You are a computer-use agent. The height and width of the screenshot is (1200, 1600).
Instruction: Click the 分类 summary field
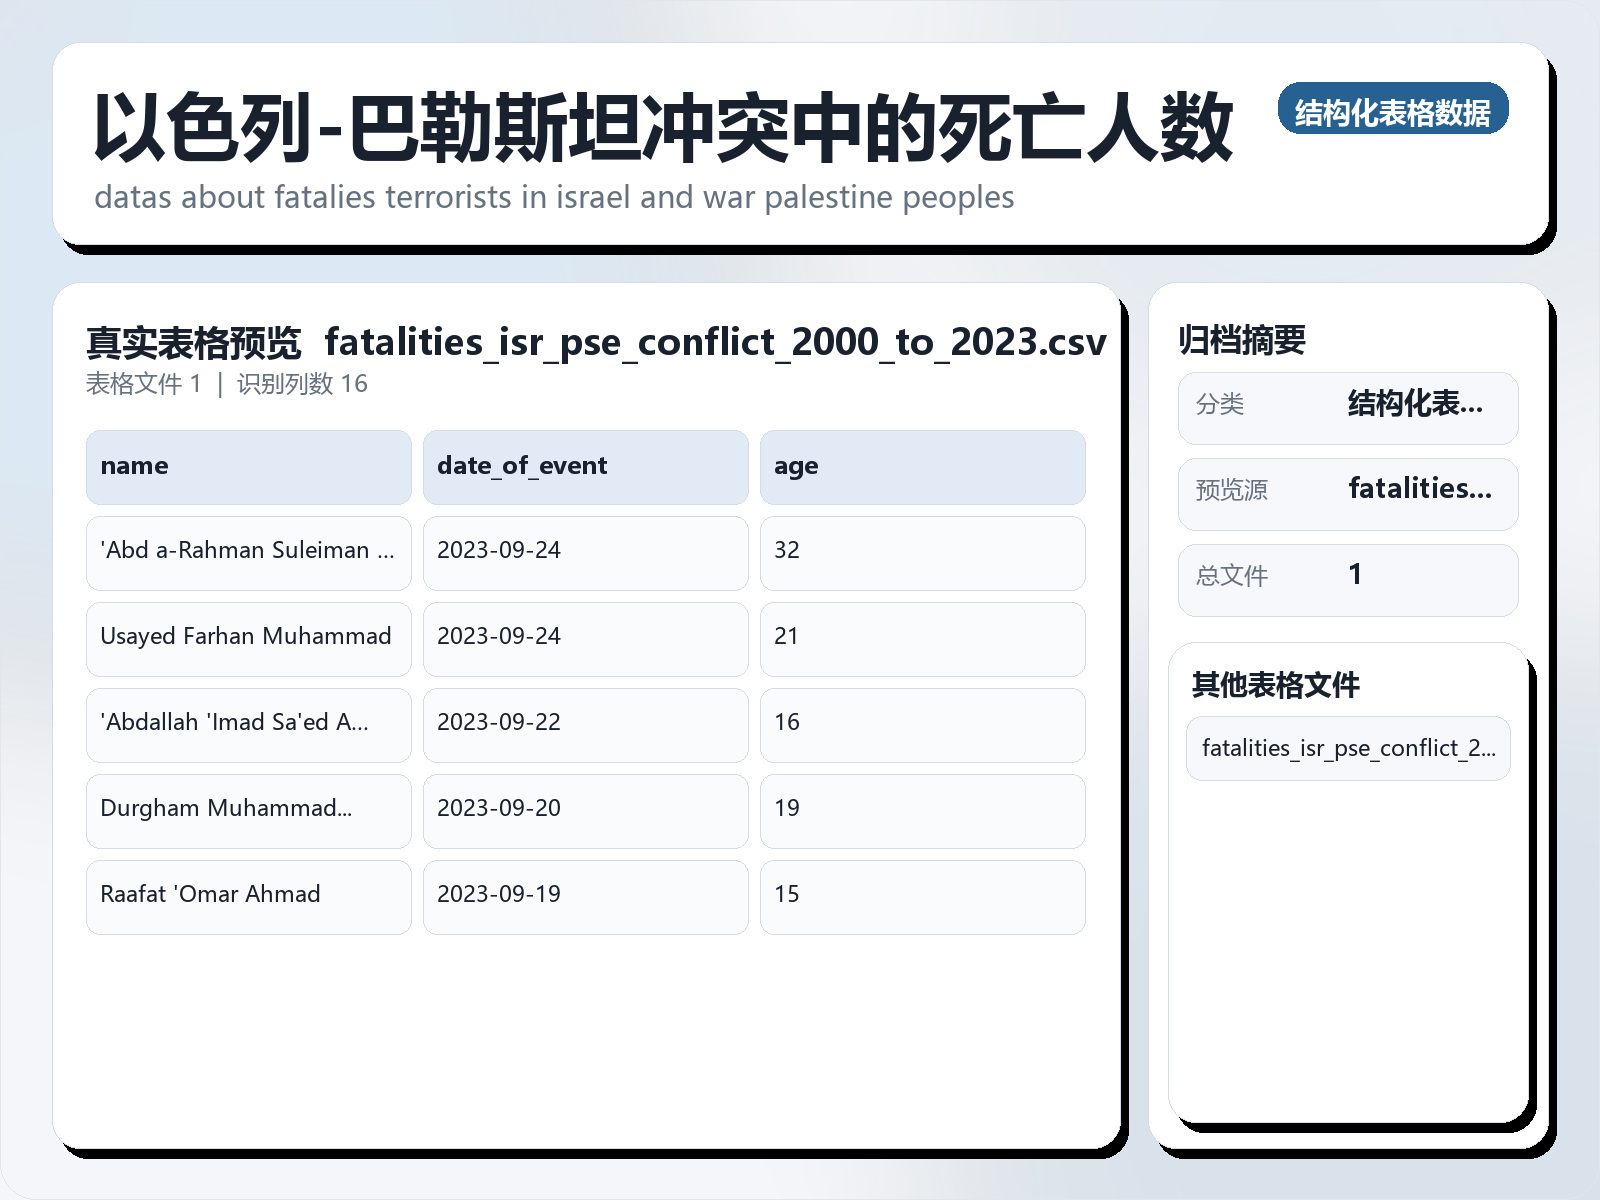coord(1348,407)
